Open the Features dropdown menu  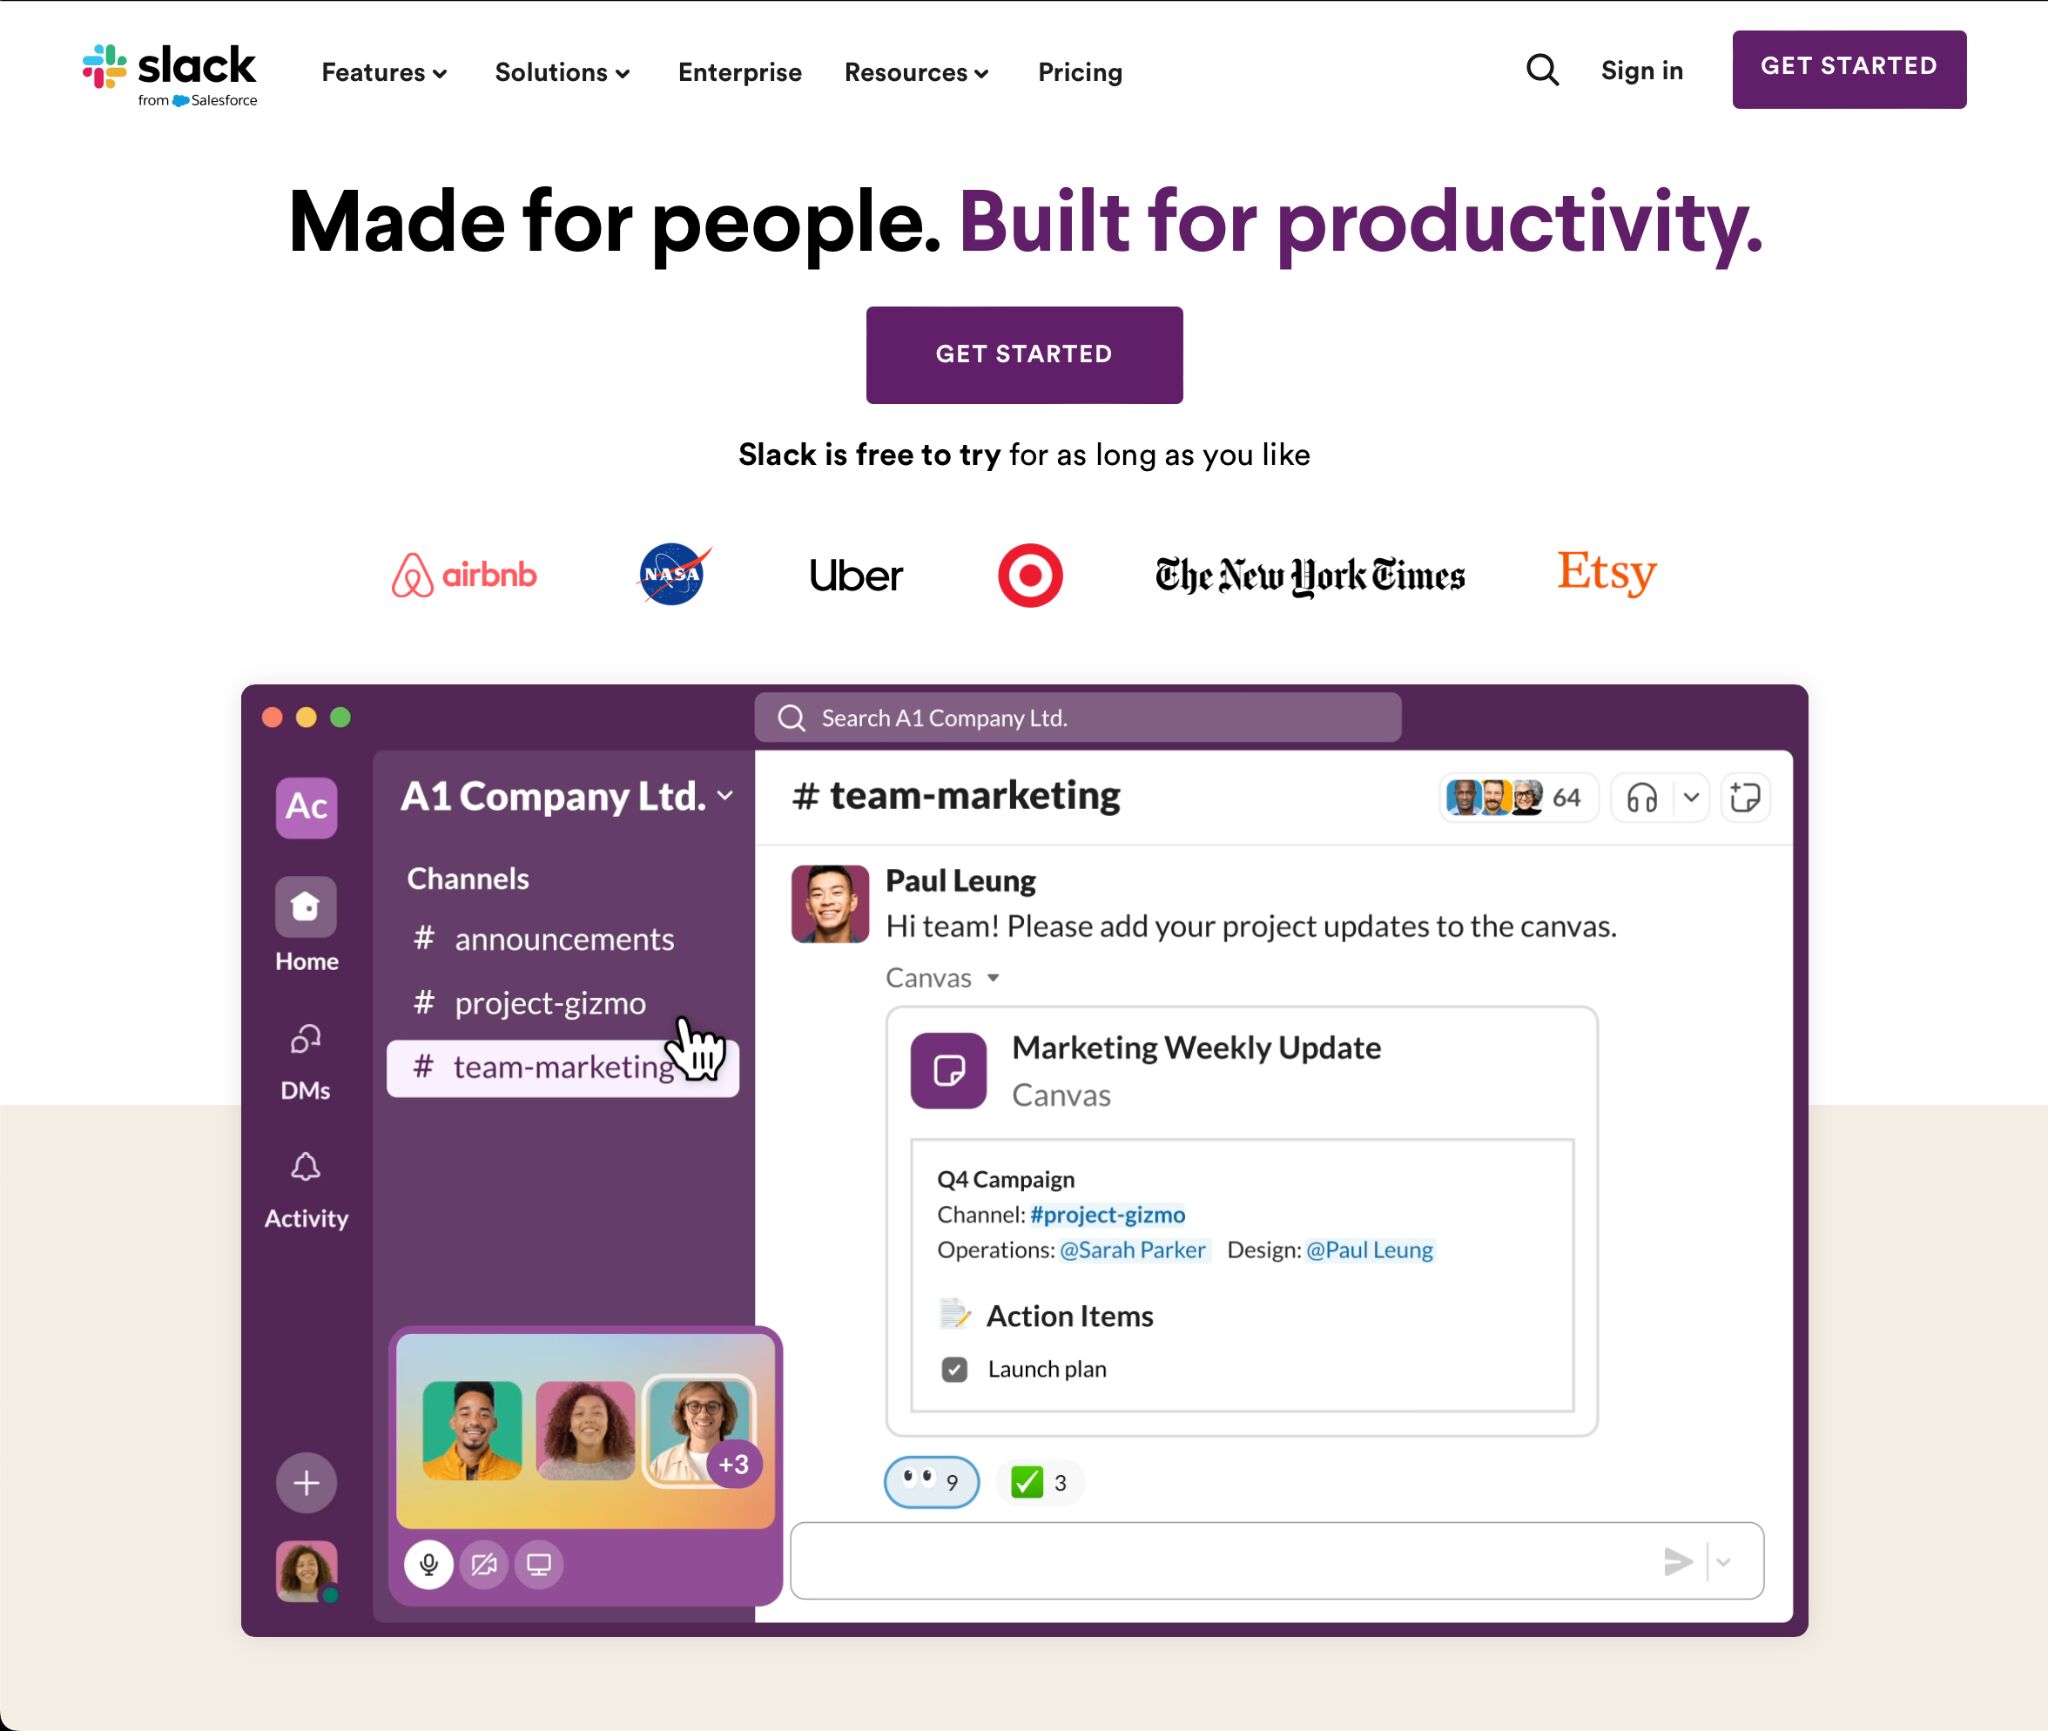pyautogui.click(x=381, y=72)
